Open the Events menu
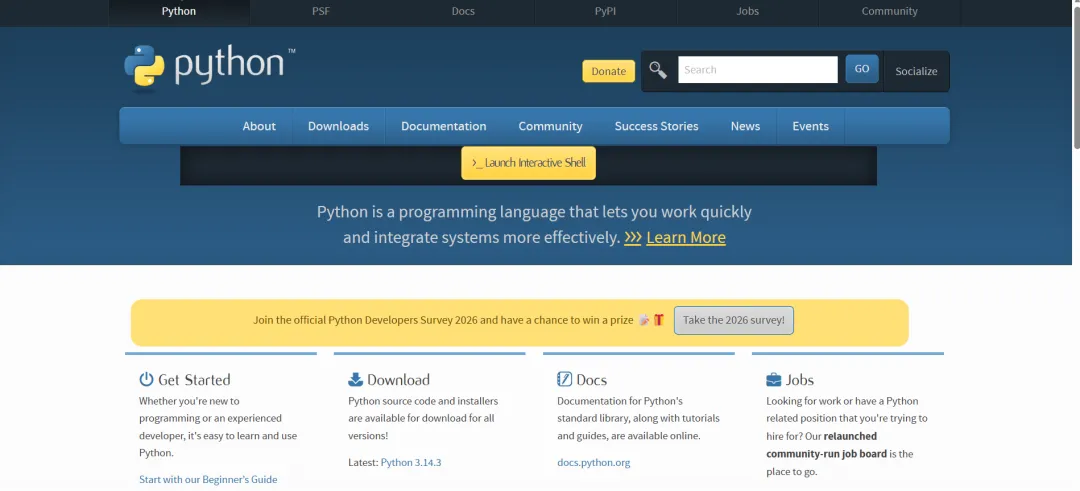This screenshot has width=1080, height=491. tap(810, 126)
